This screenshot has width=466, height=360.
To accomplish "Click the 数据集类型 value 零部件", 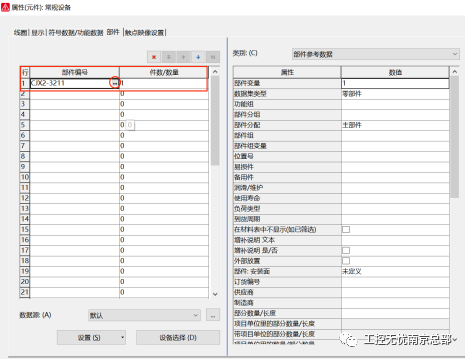I will 395,94.
